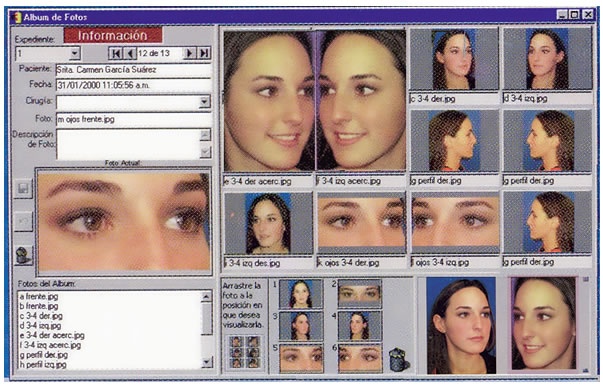603x388 pixels.
Task: Click the trash can icon next to layout slot 6
Action: pos(399,360)
